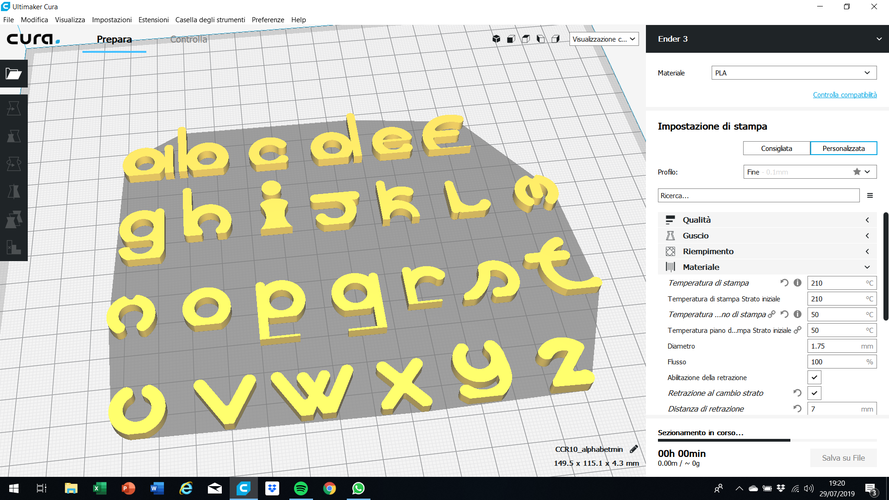
Task: Click the Diametro value field
Action: pos(842,346)
